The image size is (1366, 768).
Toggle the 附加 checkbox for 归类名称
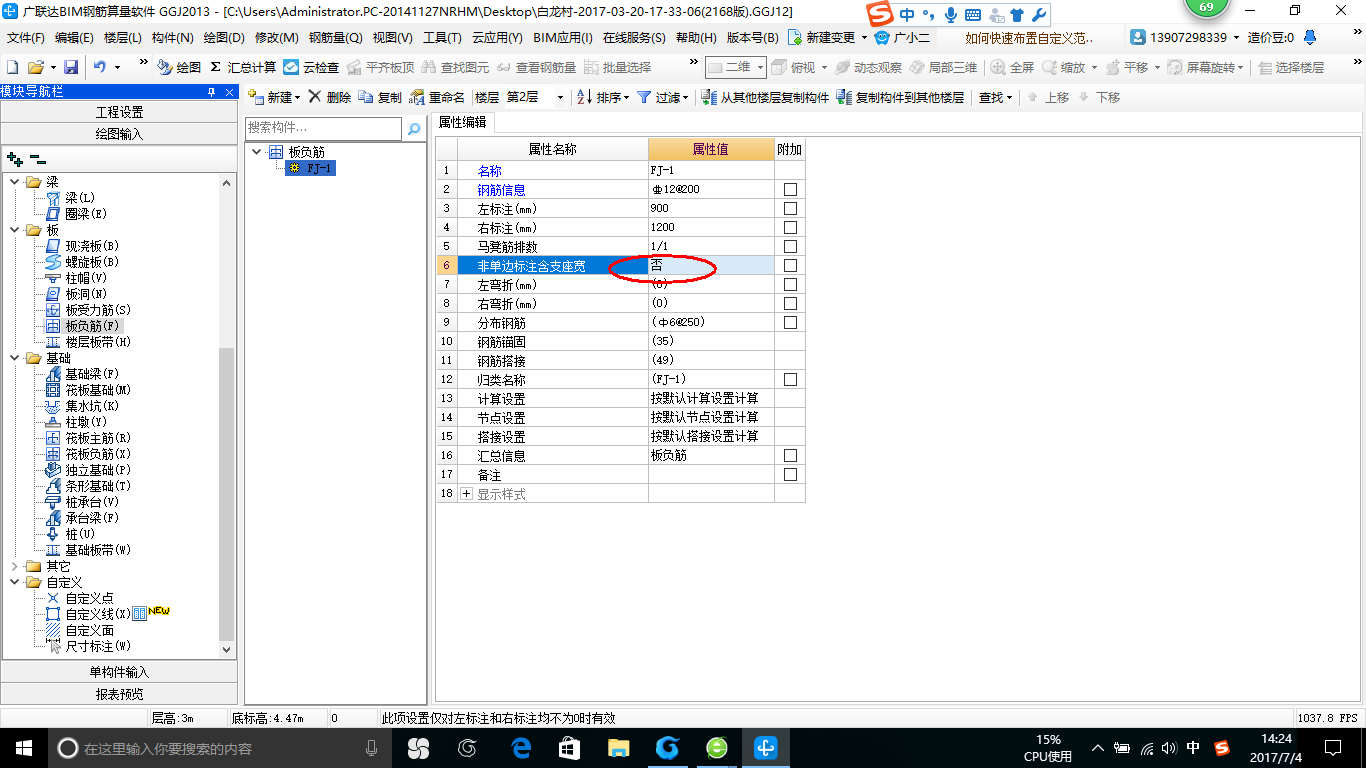pos(789,379)
